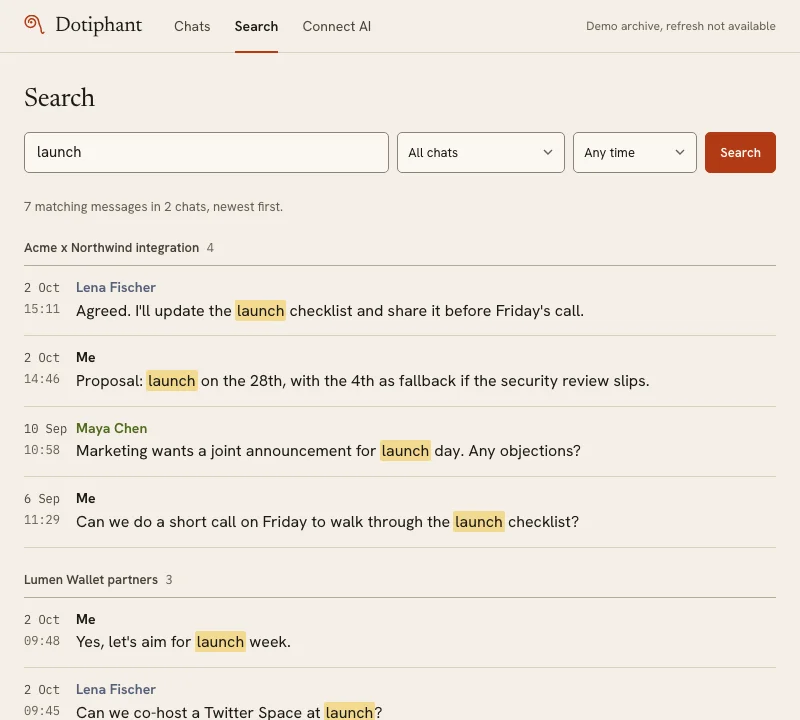Click the red Search button
Screen dimensions: 800x720
[740, 153]
